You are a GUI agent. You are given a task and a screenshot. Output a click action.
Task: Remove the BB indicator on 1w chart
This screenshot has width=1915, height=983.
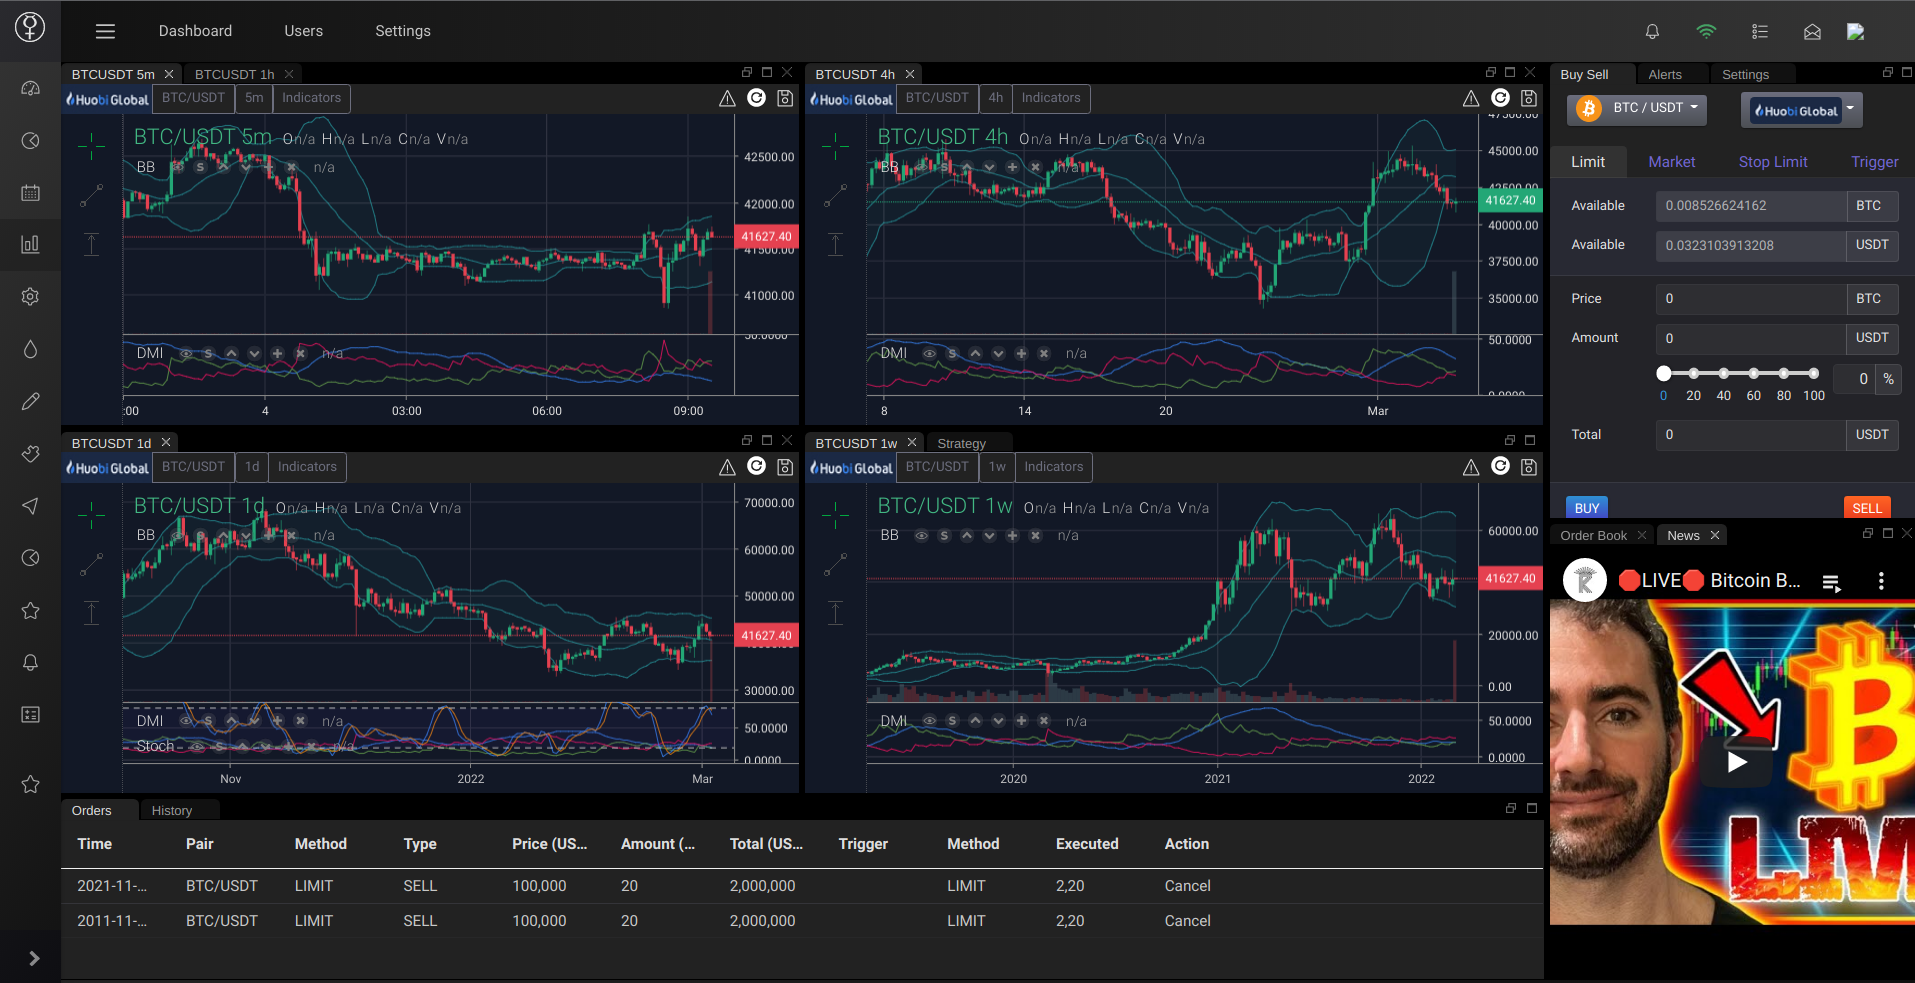1036,536
